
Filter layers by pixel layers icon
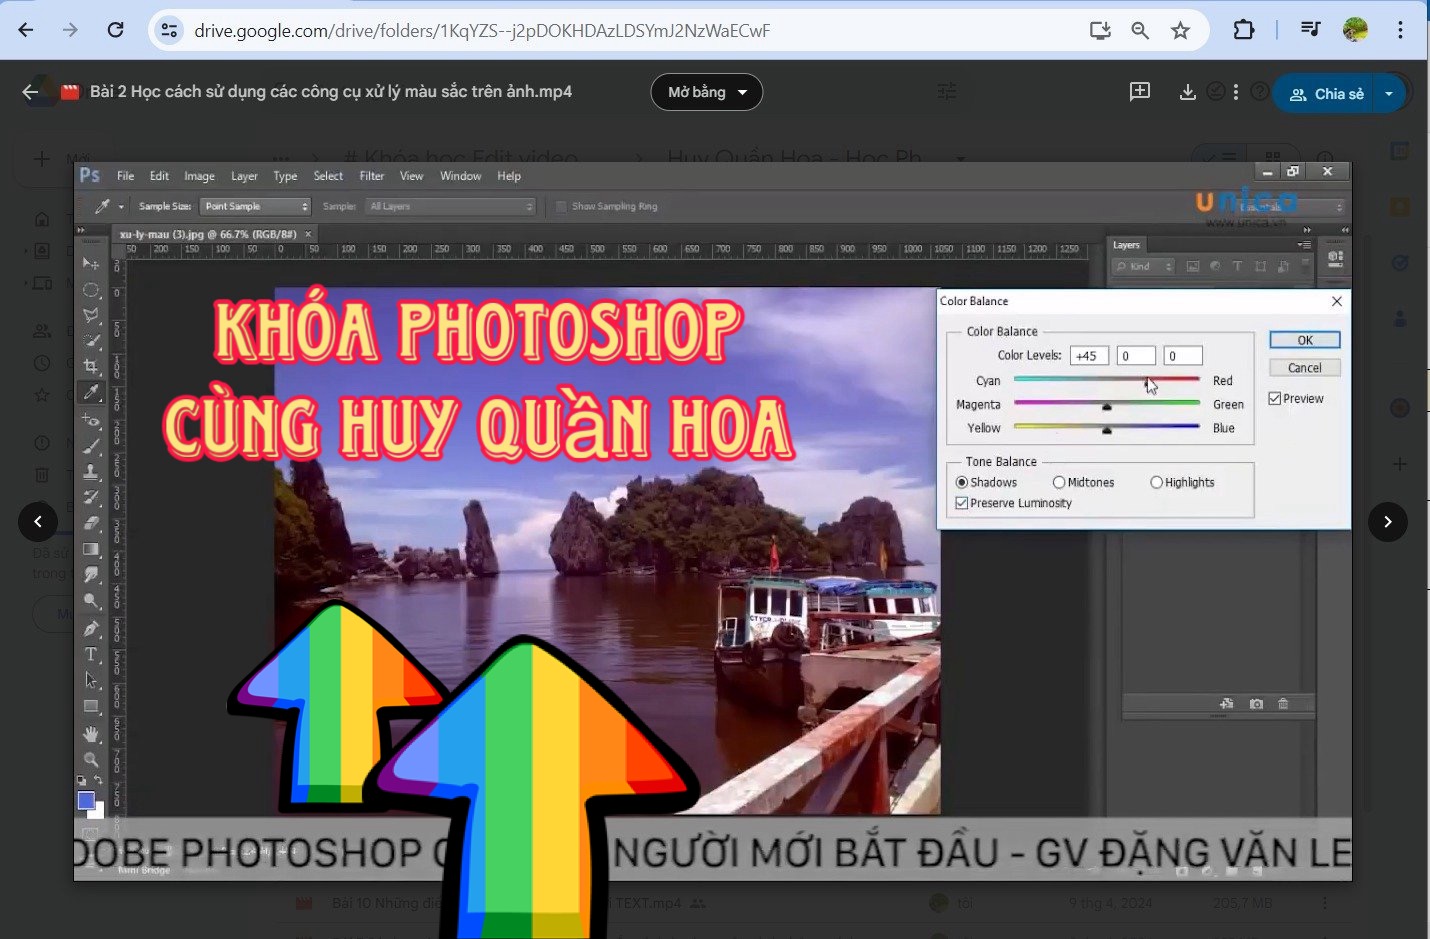[1193, 266]
